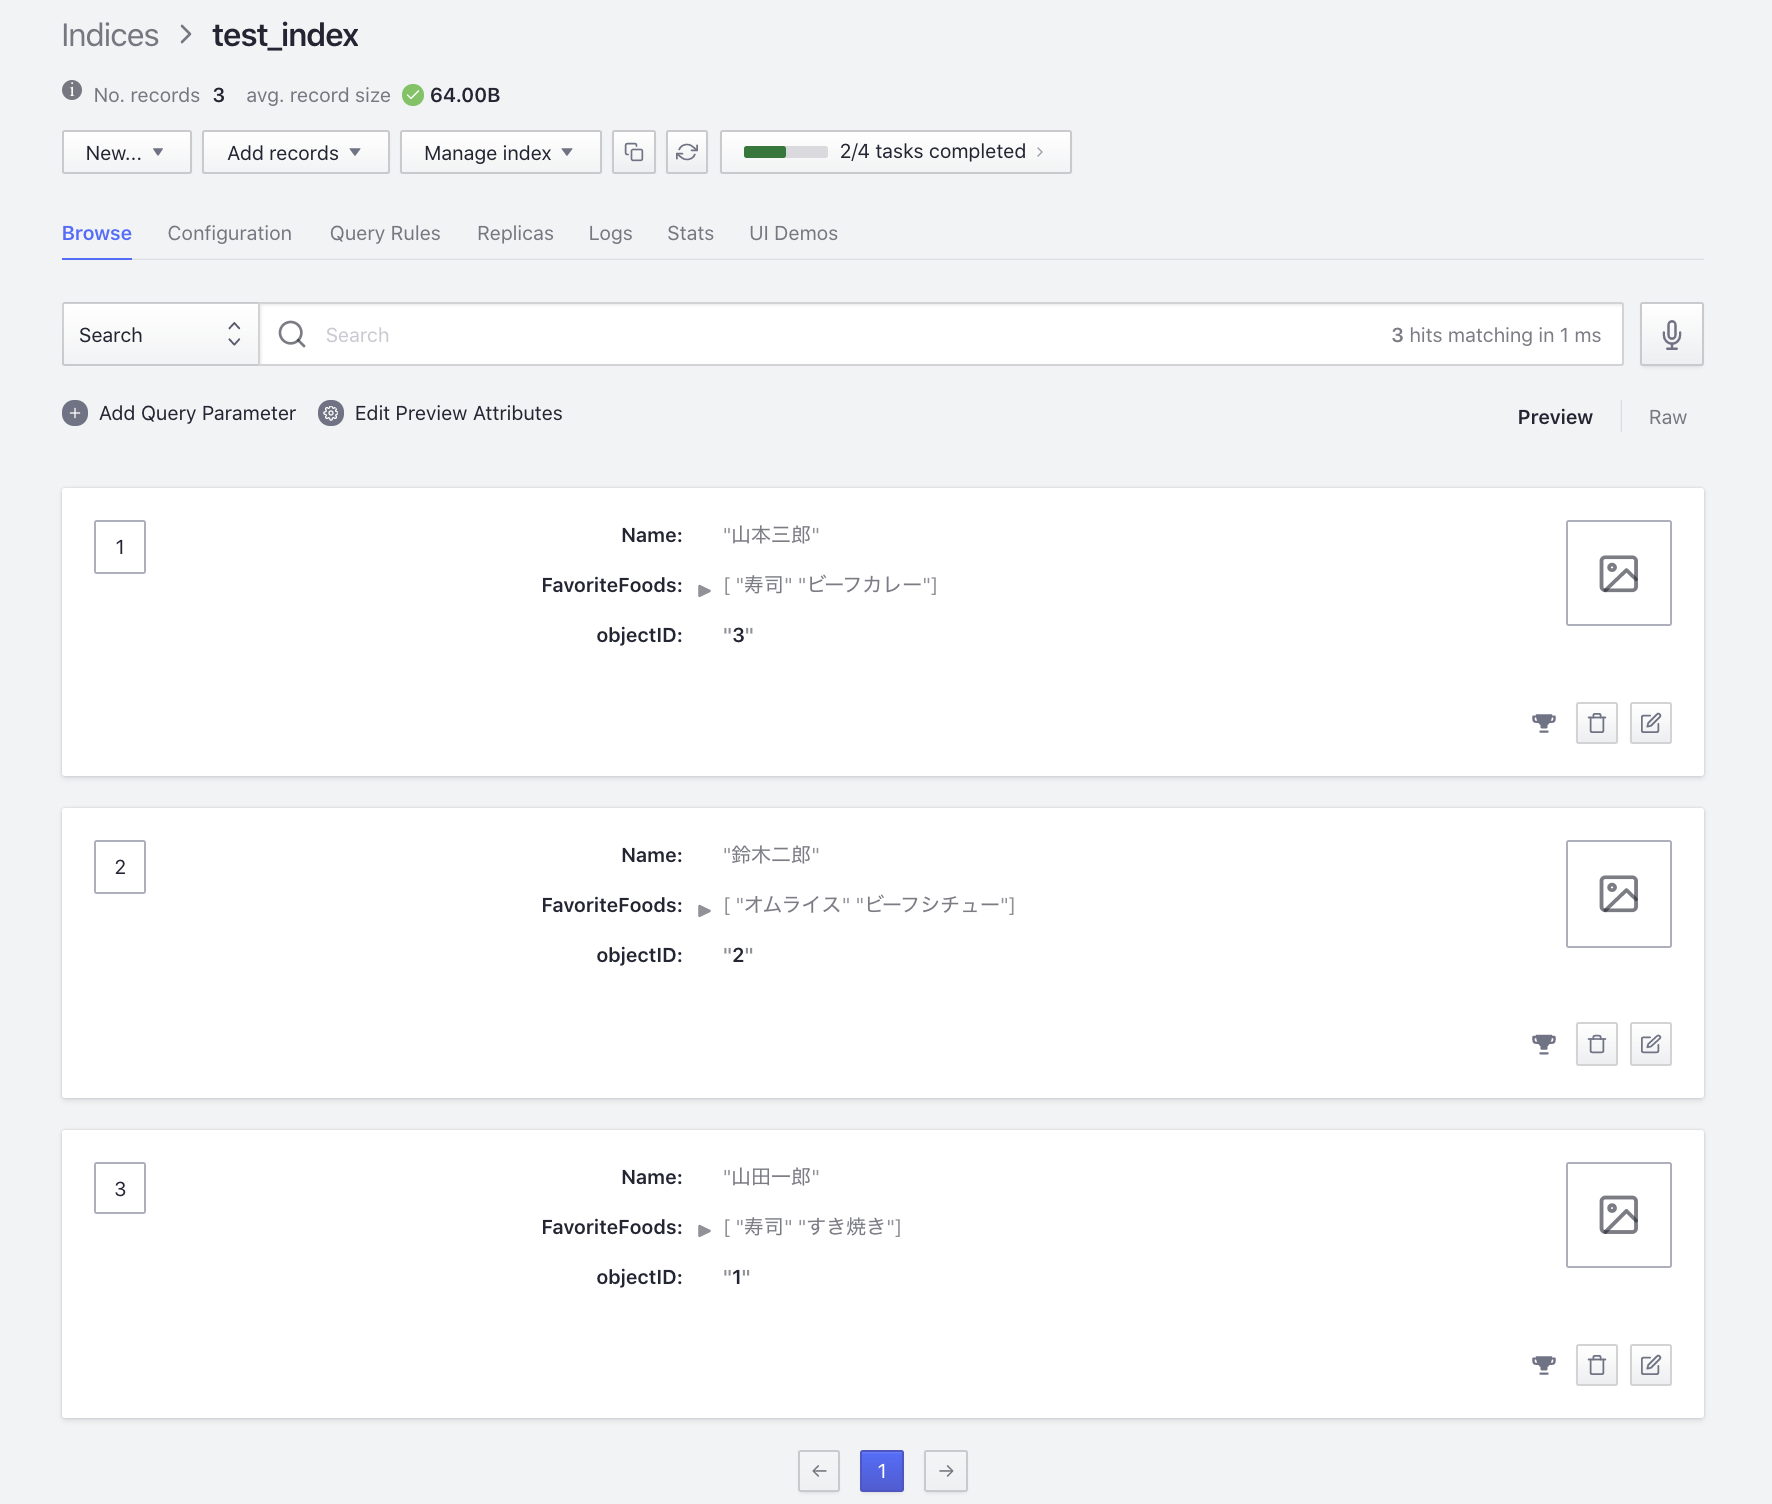The width and height of the screenshot is (1772, 1504).
Task: Promote record 3 using the trophy icon
Action: [x=1544, y=1364]
